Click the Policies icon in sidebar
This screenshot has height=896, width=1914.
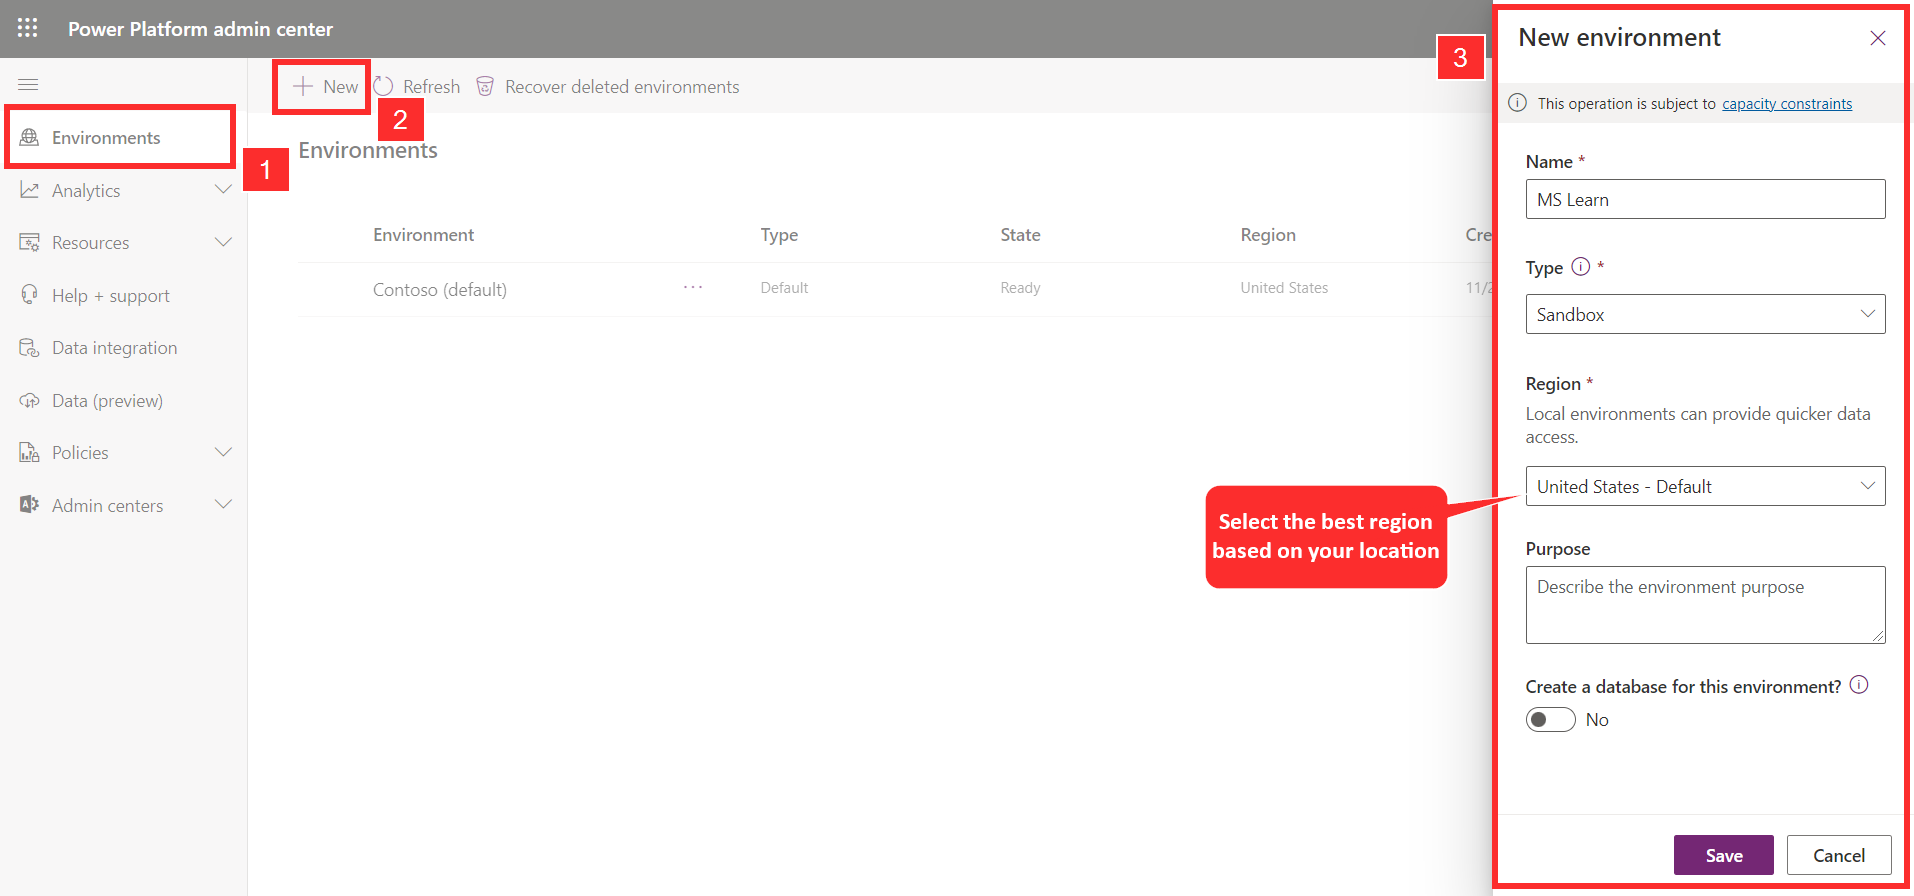[29, 452]
